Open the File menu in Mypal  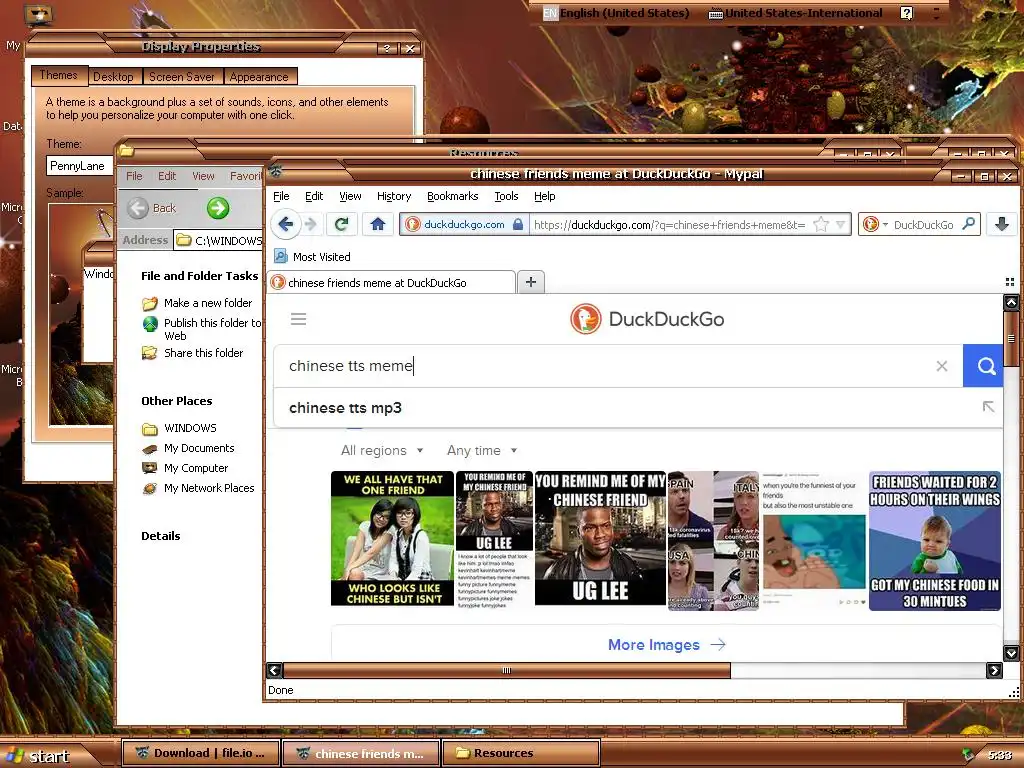pos(281,196)
